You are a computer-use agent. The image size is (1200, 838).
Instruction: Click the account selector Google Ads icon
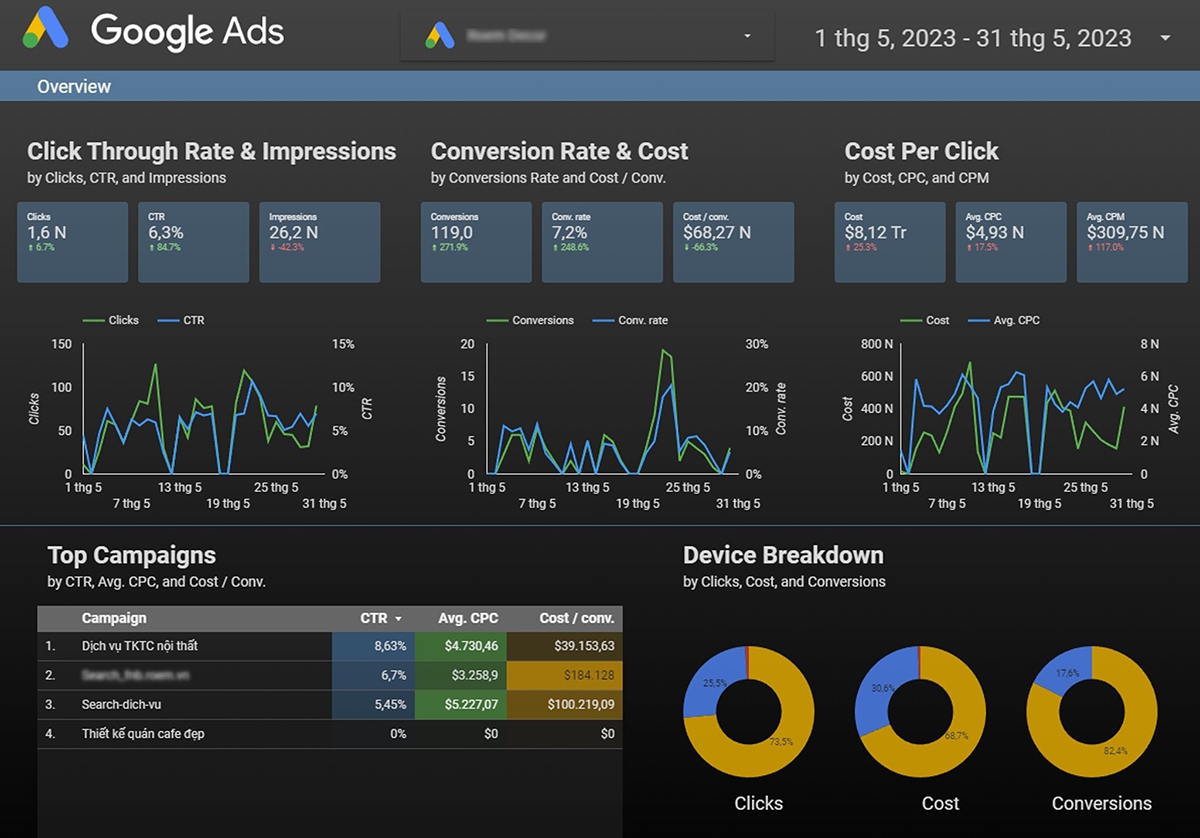439,36
